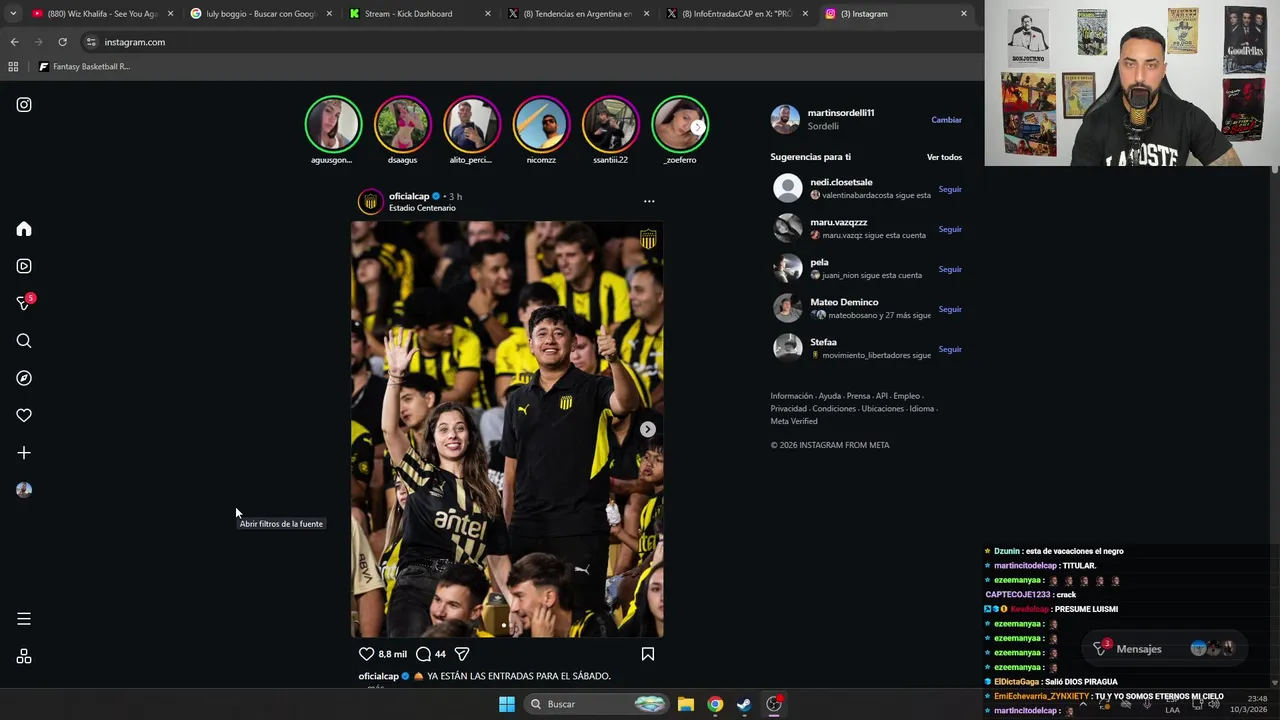Open Notifications heart icon in sidebar

pos(24,415)
